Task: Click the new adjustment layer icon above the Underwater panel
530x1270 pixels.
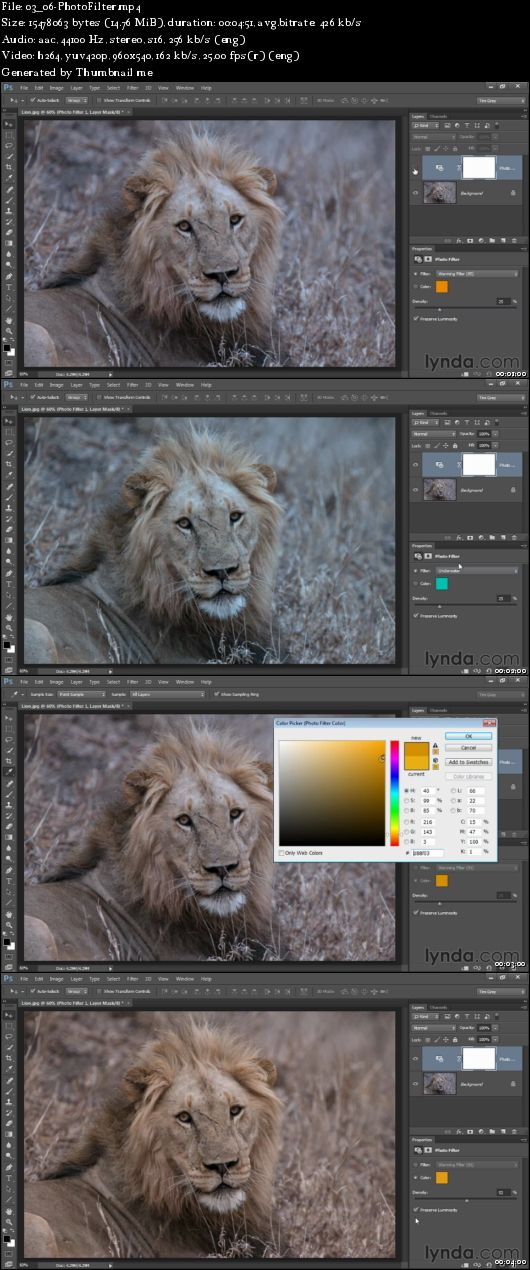Action: (x=481, y=538)
